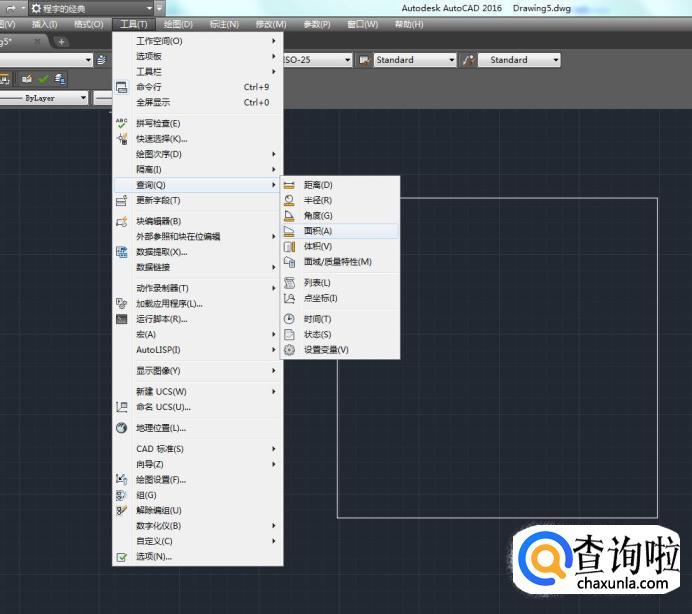Click the green checkmark toolbar icon

pos(43,79)
